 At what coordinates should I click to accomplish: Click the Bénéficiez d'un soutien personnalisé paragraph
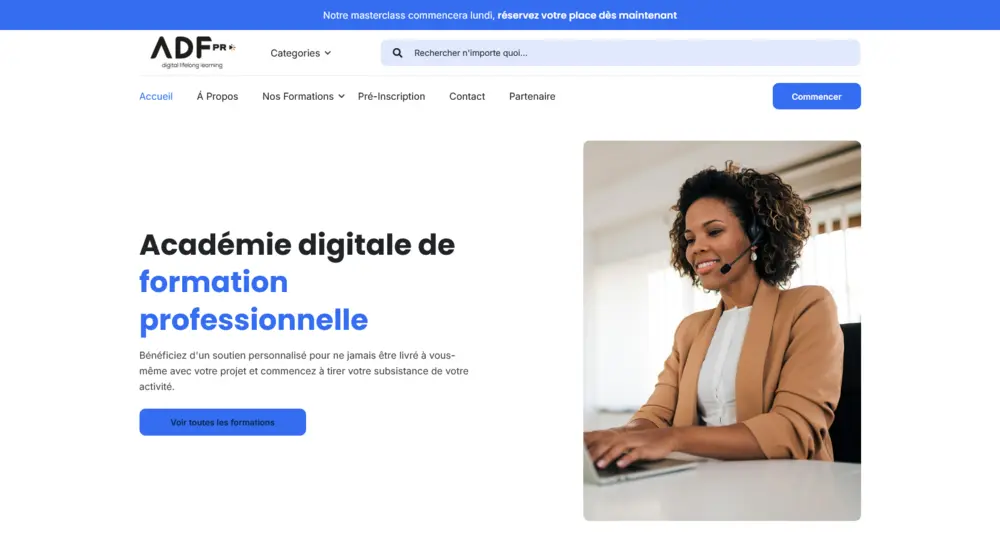point(304,371)
